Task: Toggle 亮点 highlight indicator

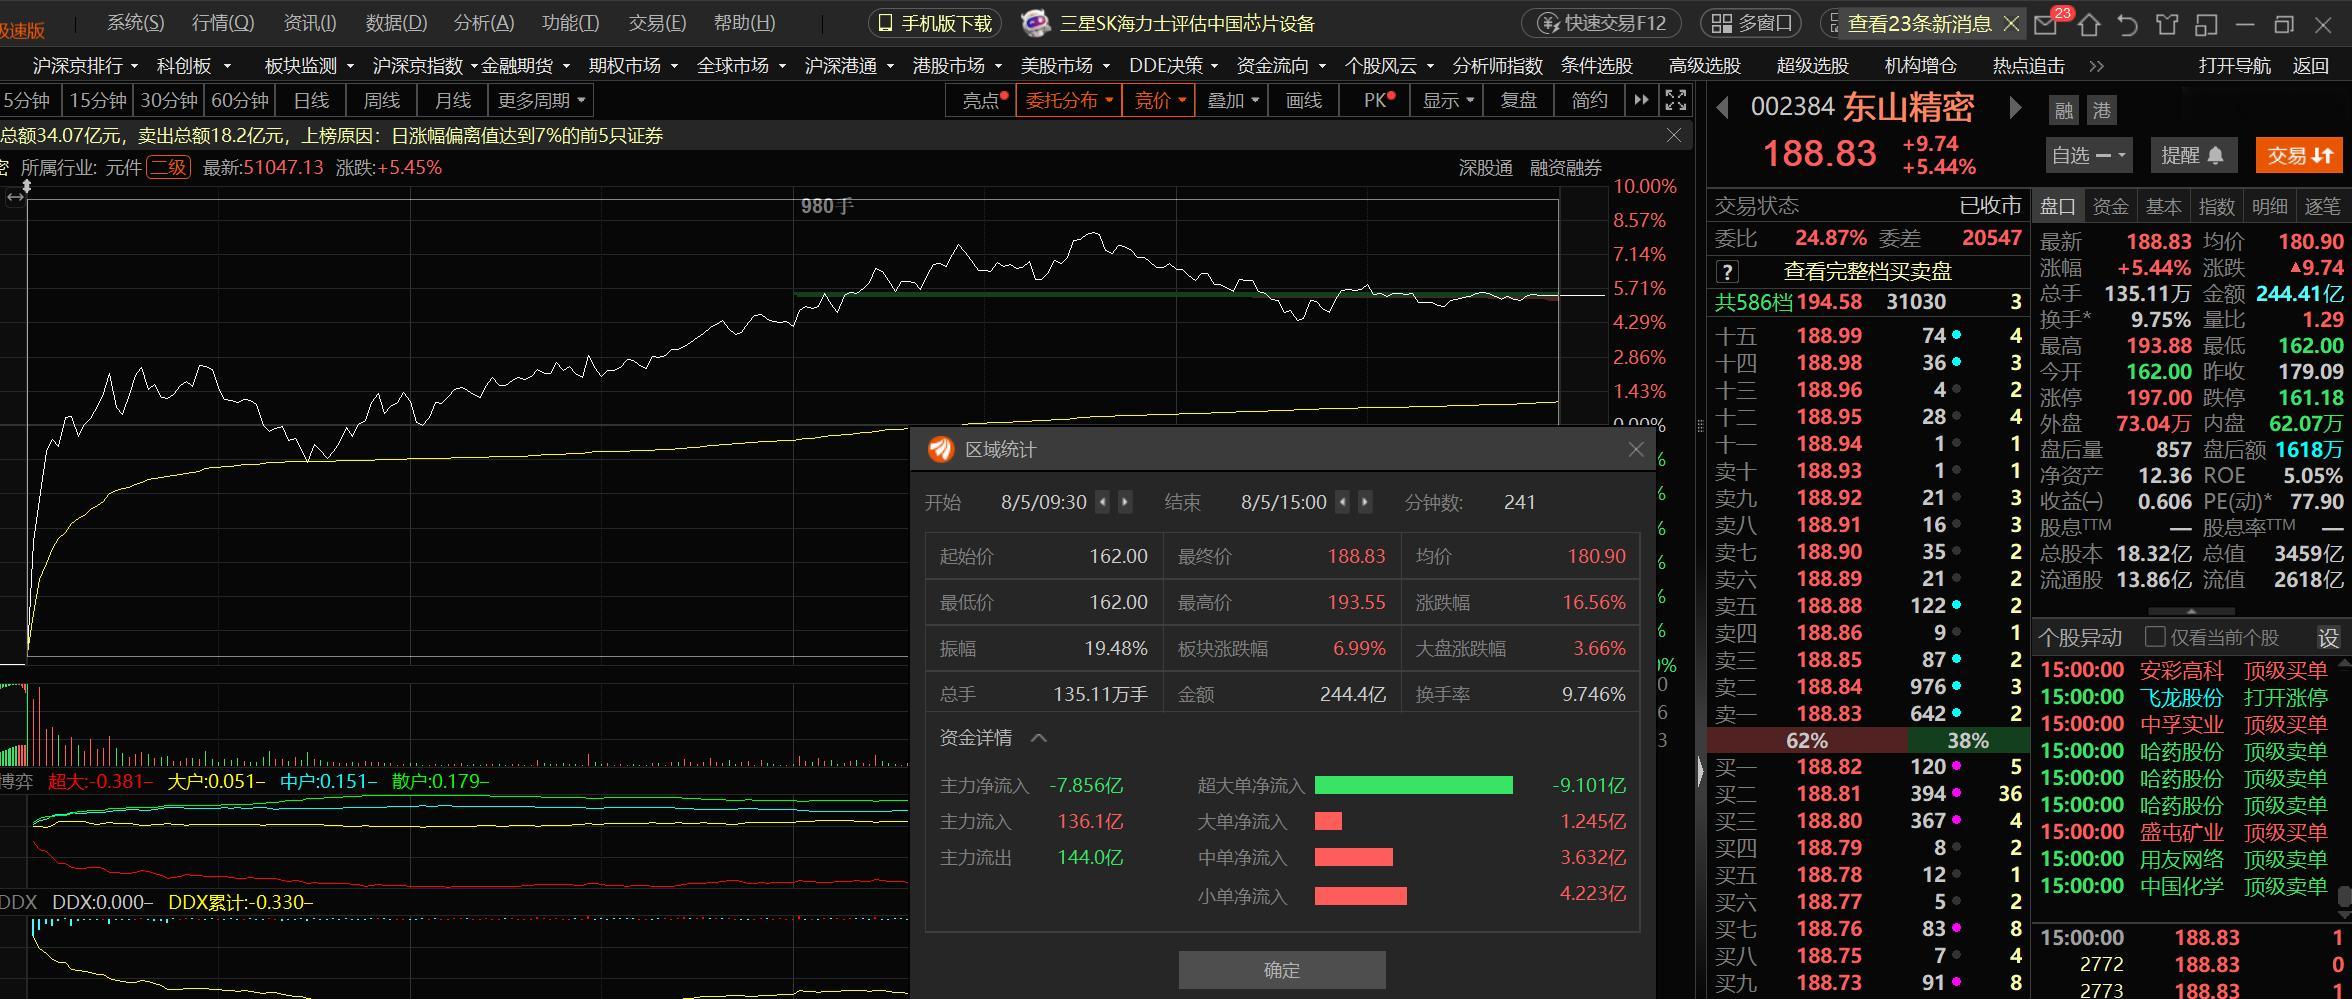Action: pos(981,100)
